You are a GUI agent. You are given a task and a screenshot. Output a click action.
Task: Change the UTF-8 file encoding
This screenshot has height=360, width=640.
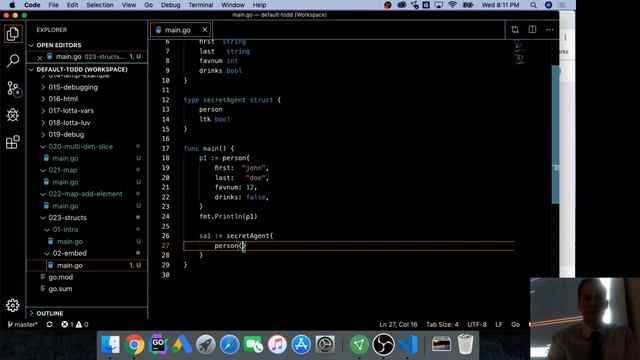pos(477,324)
